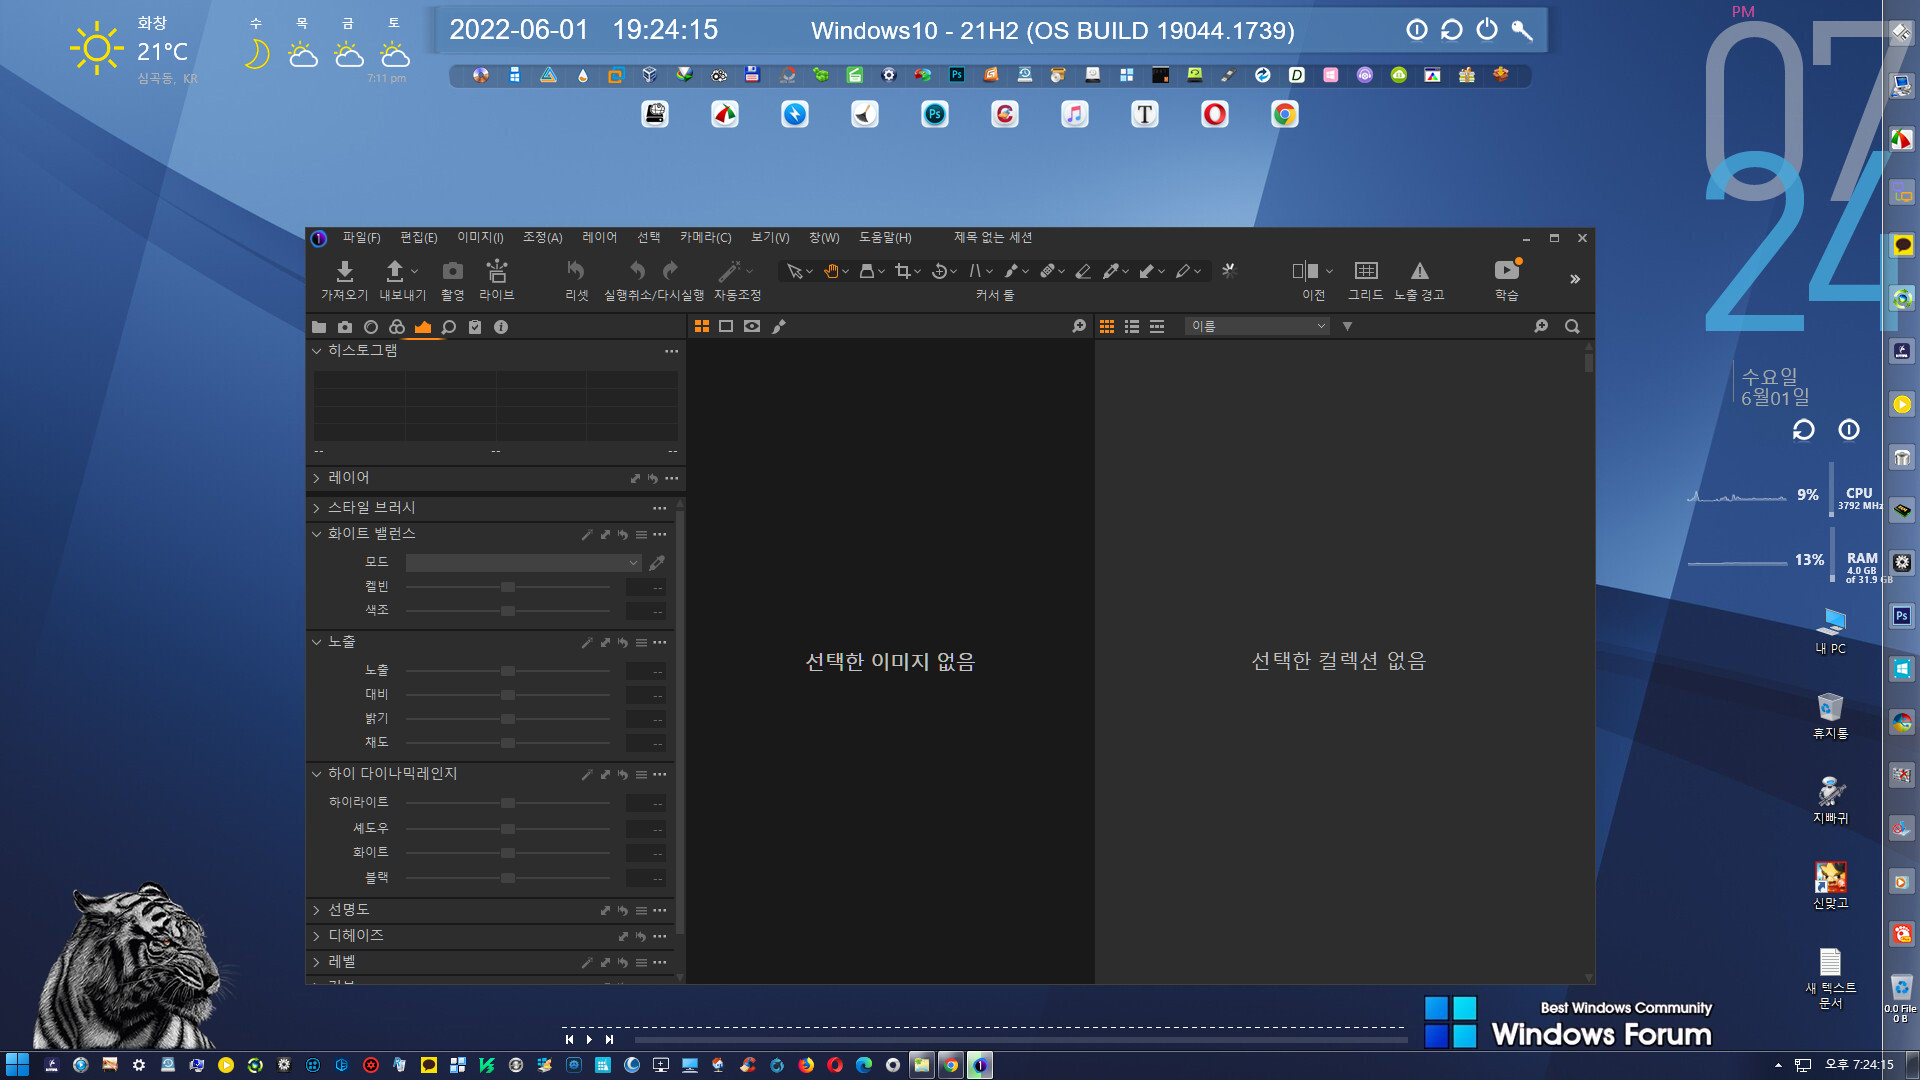Select the Keystone cursor tool
Image resolution: width=1920 pixels, height=1080 pixels.
[974, 271]
